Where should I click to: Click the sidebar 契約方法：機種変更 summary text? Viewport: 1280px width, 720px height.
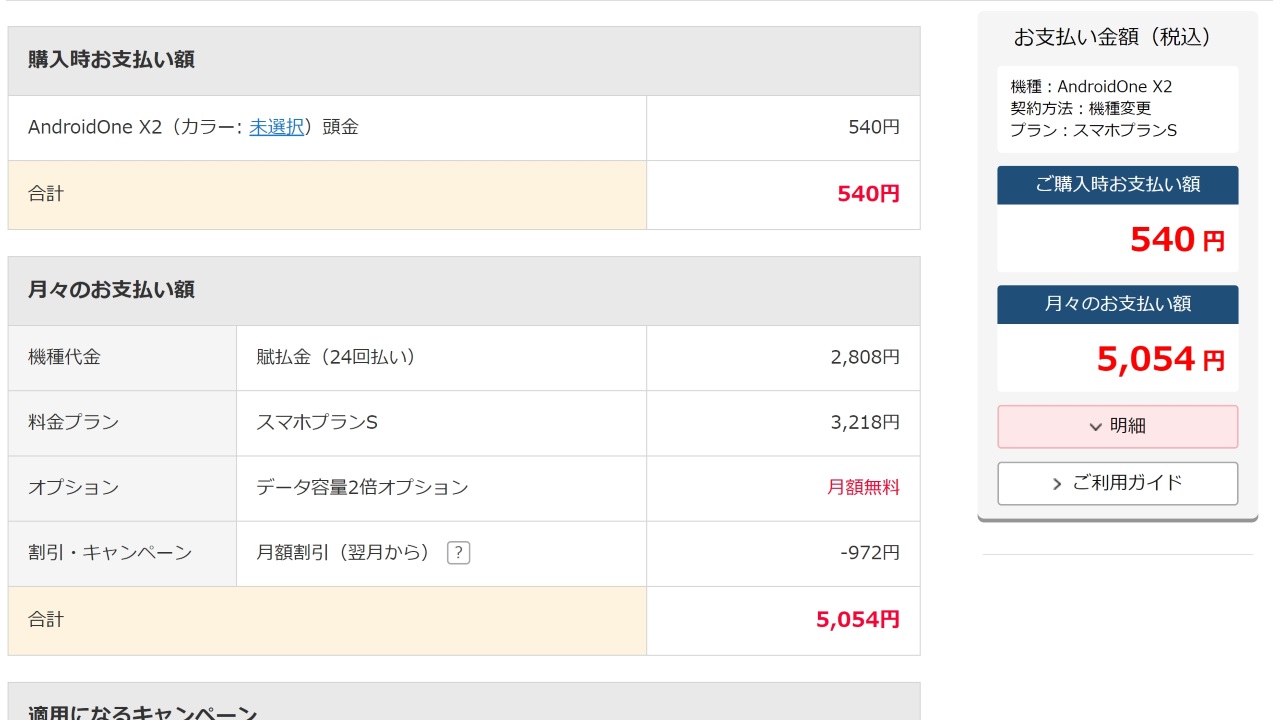point(1080,108)
